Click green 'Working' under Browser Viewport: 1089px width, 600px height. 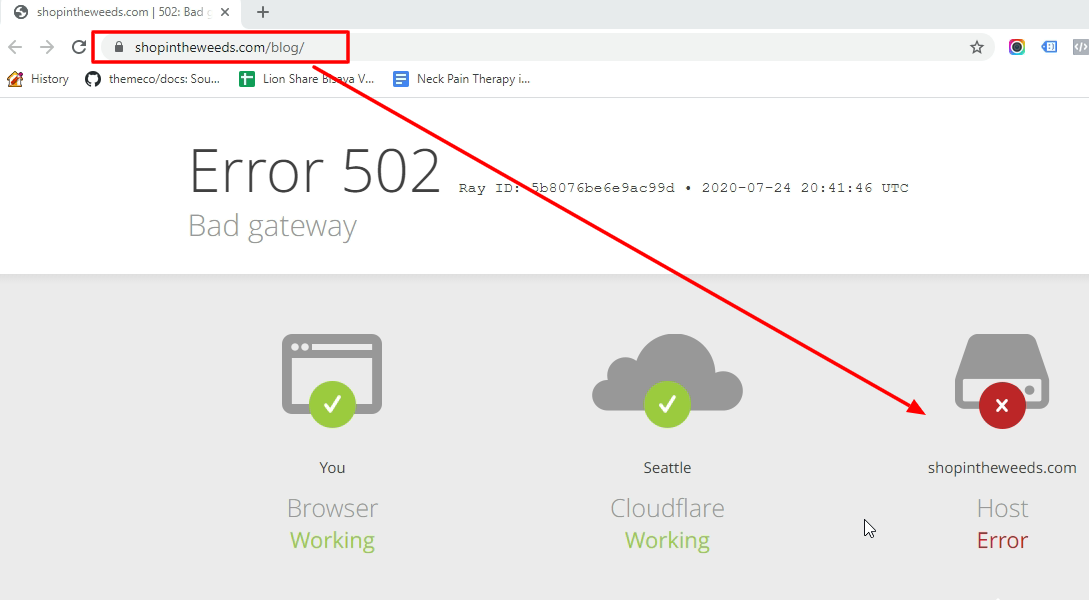tap(332, 540)
